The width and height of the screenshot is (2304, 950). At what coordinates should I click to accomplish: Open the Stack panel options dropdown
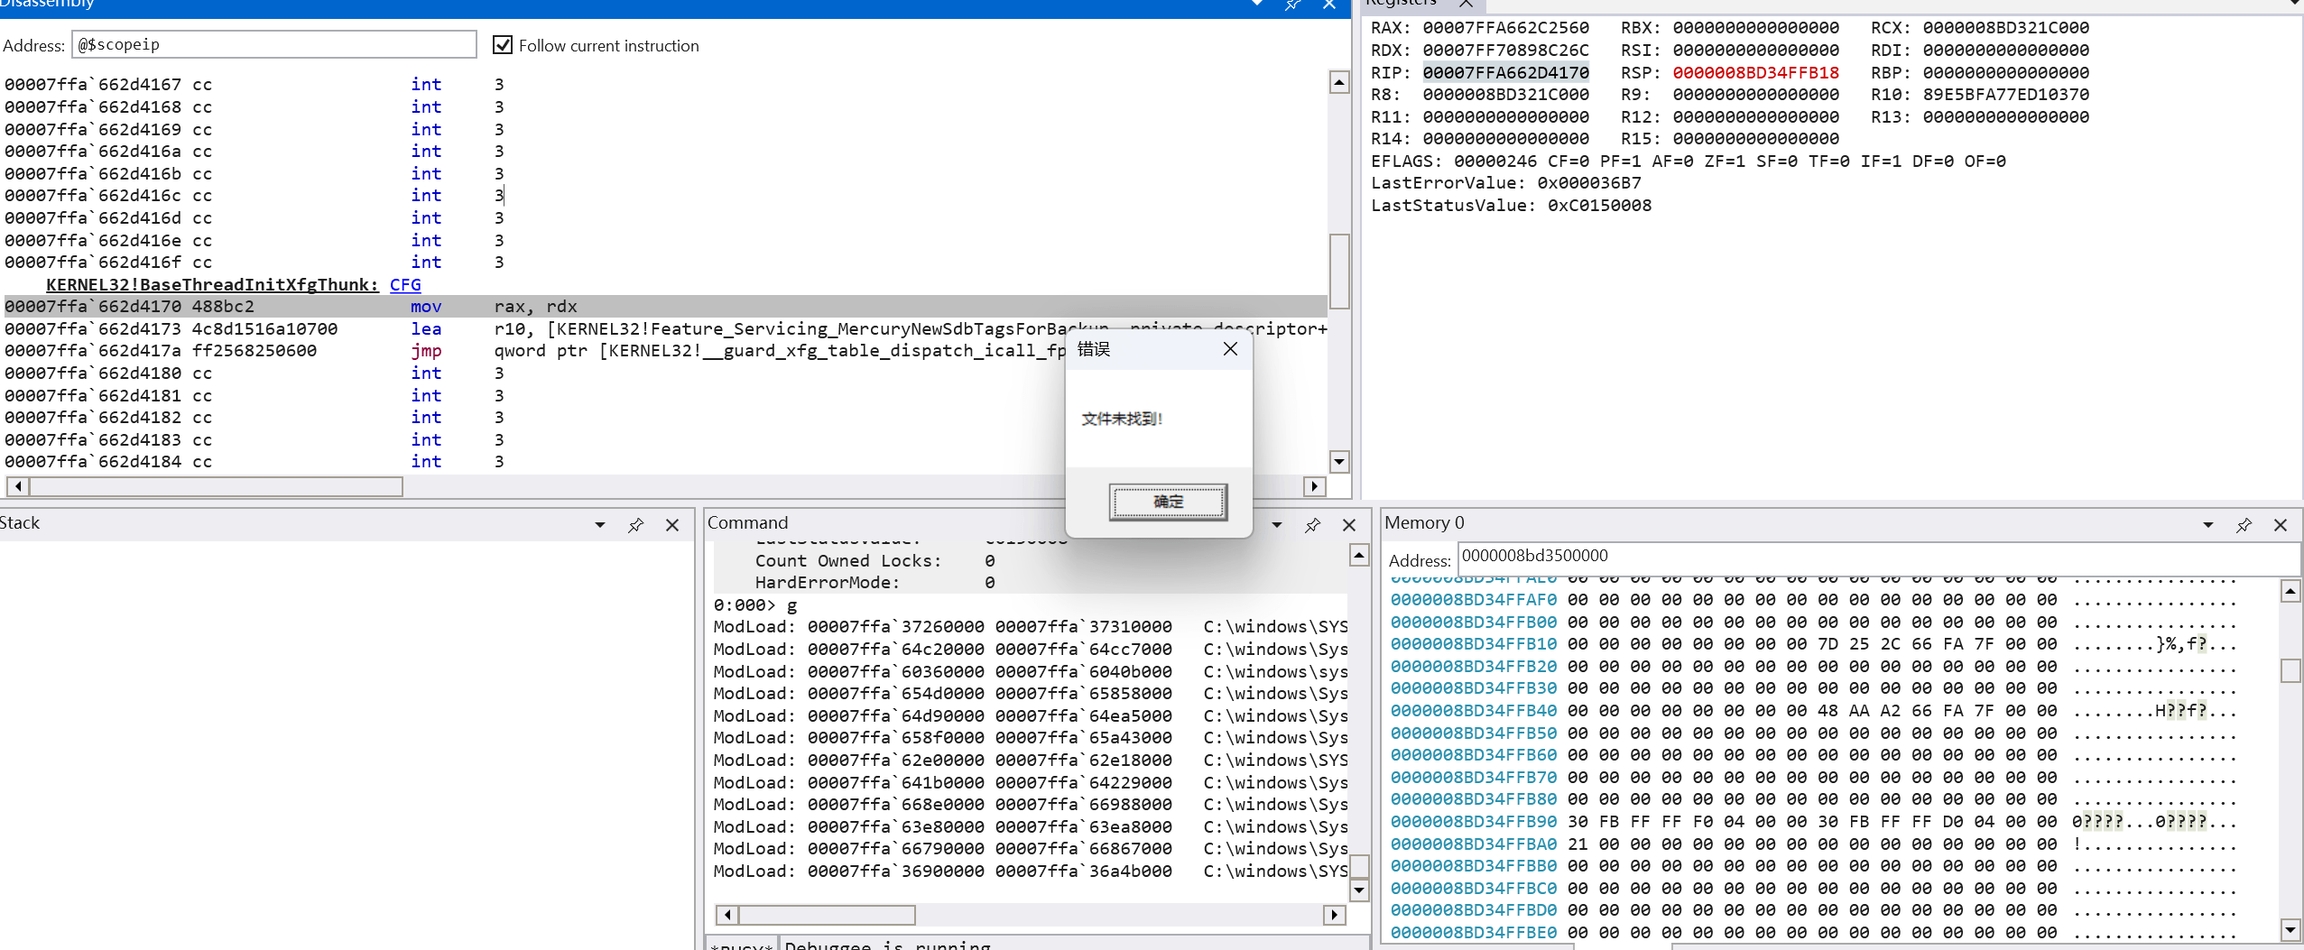click(x=600, y=525)
